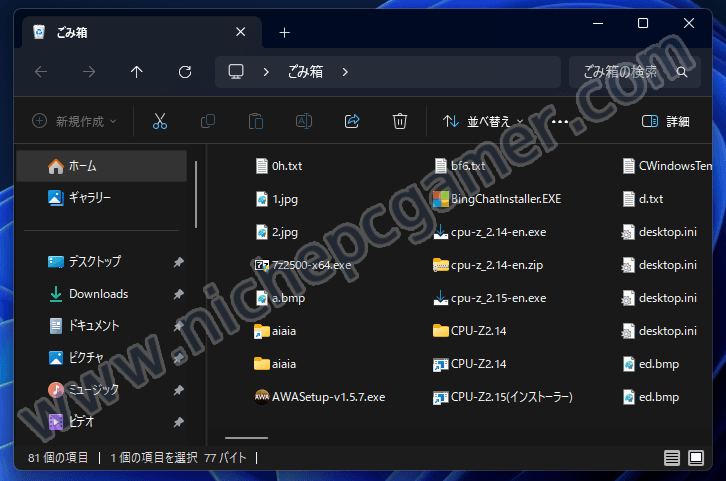726x481 pixels.
Task: Expand chevron after PC icon in address bar
Action: [x=266, y=72]
